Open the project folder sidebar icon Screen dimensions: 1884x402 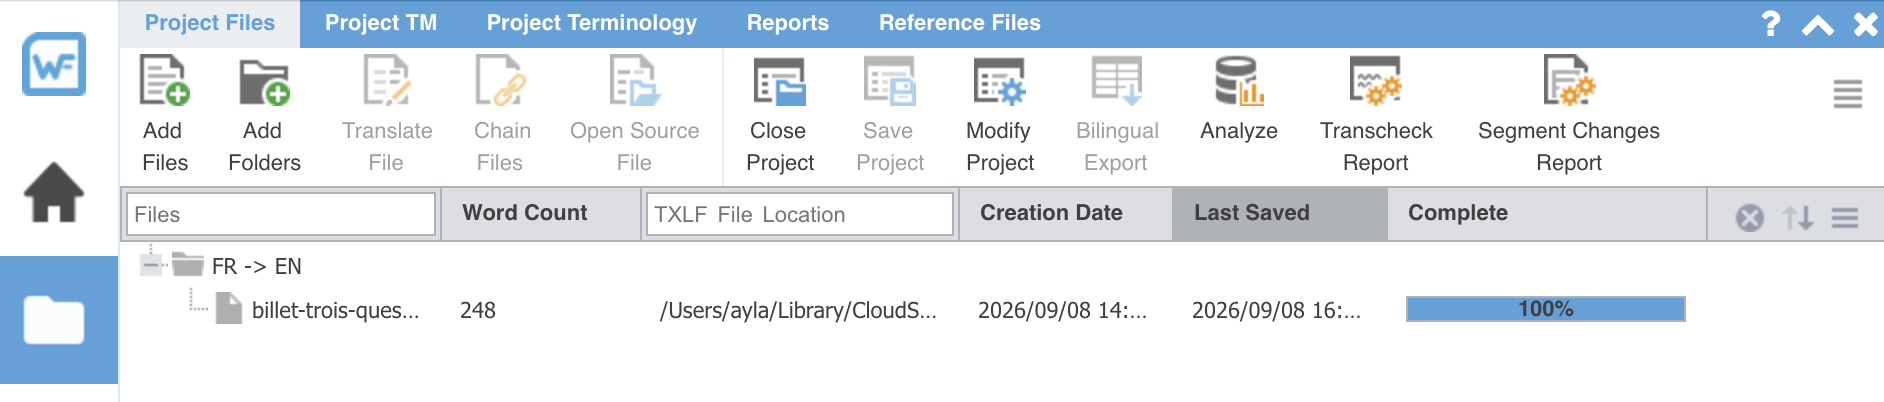click(x=54, y=320)
